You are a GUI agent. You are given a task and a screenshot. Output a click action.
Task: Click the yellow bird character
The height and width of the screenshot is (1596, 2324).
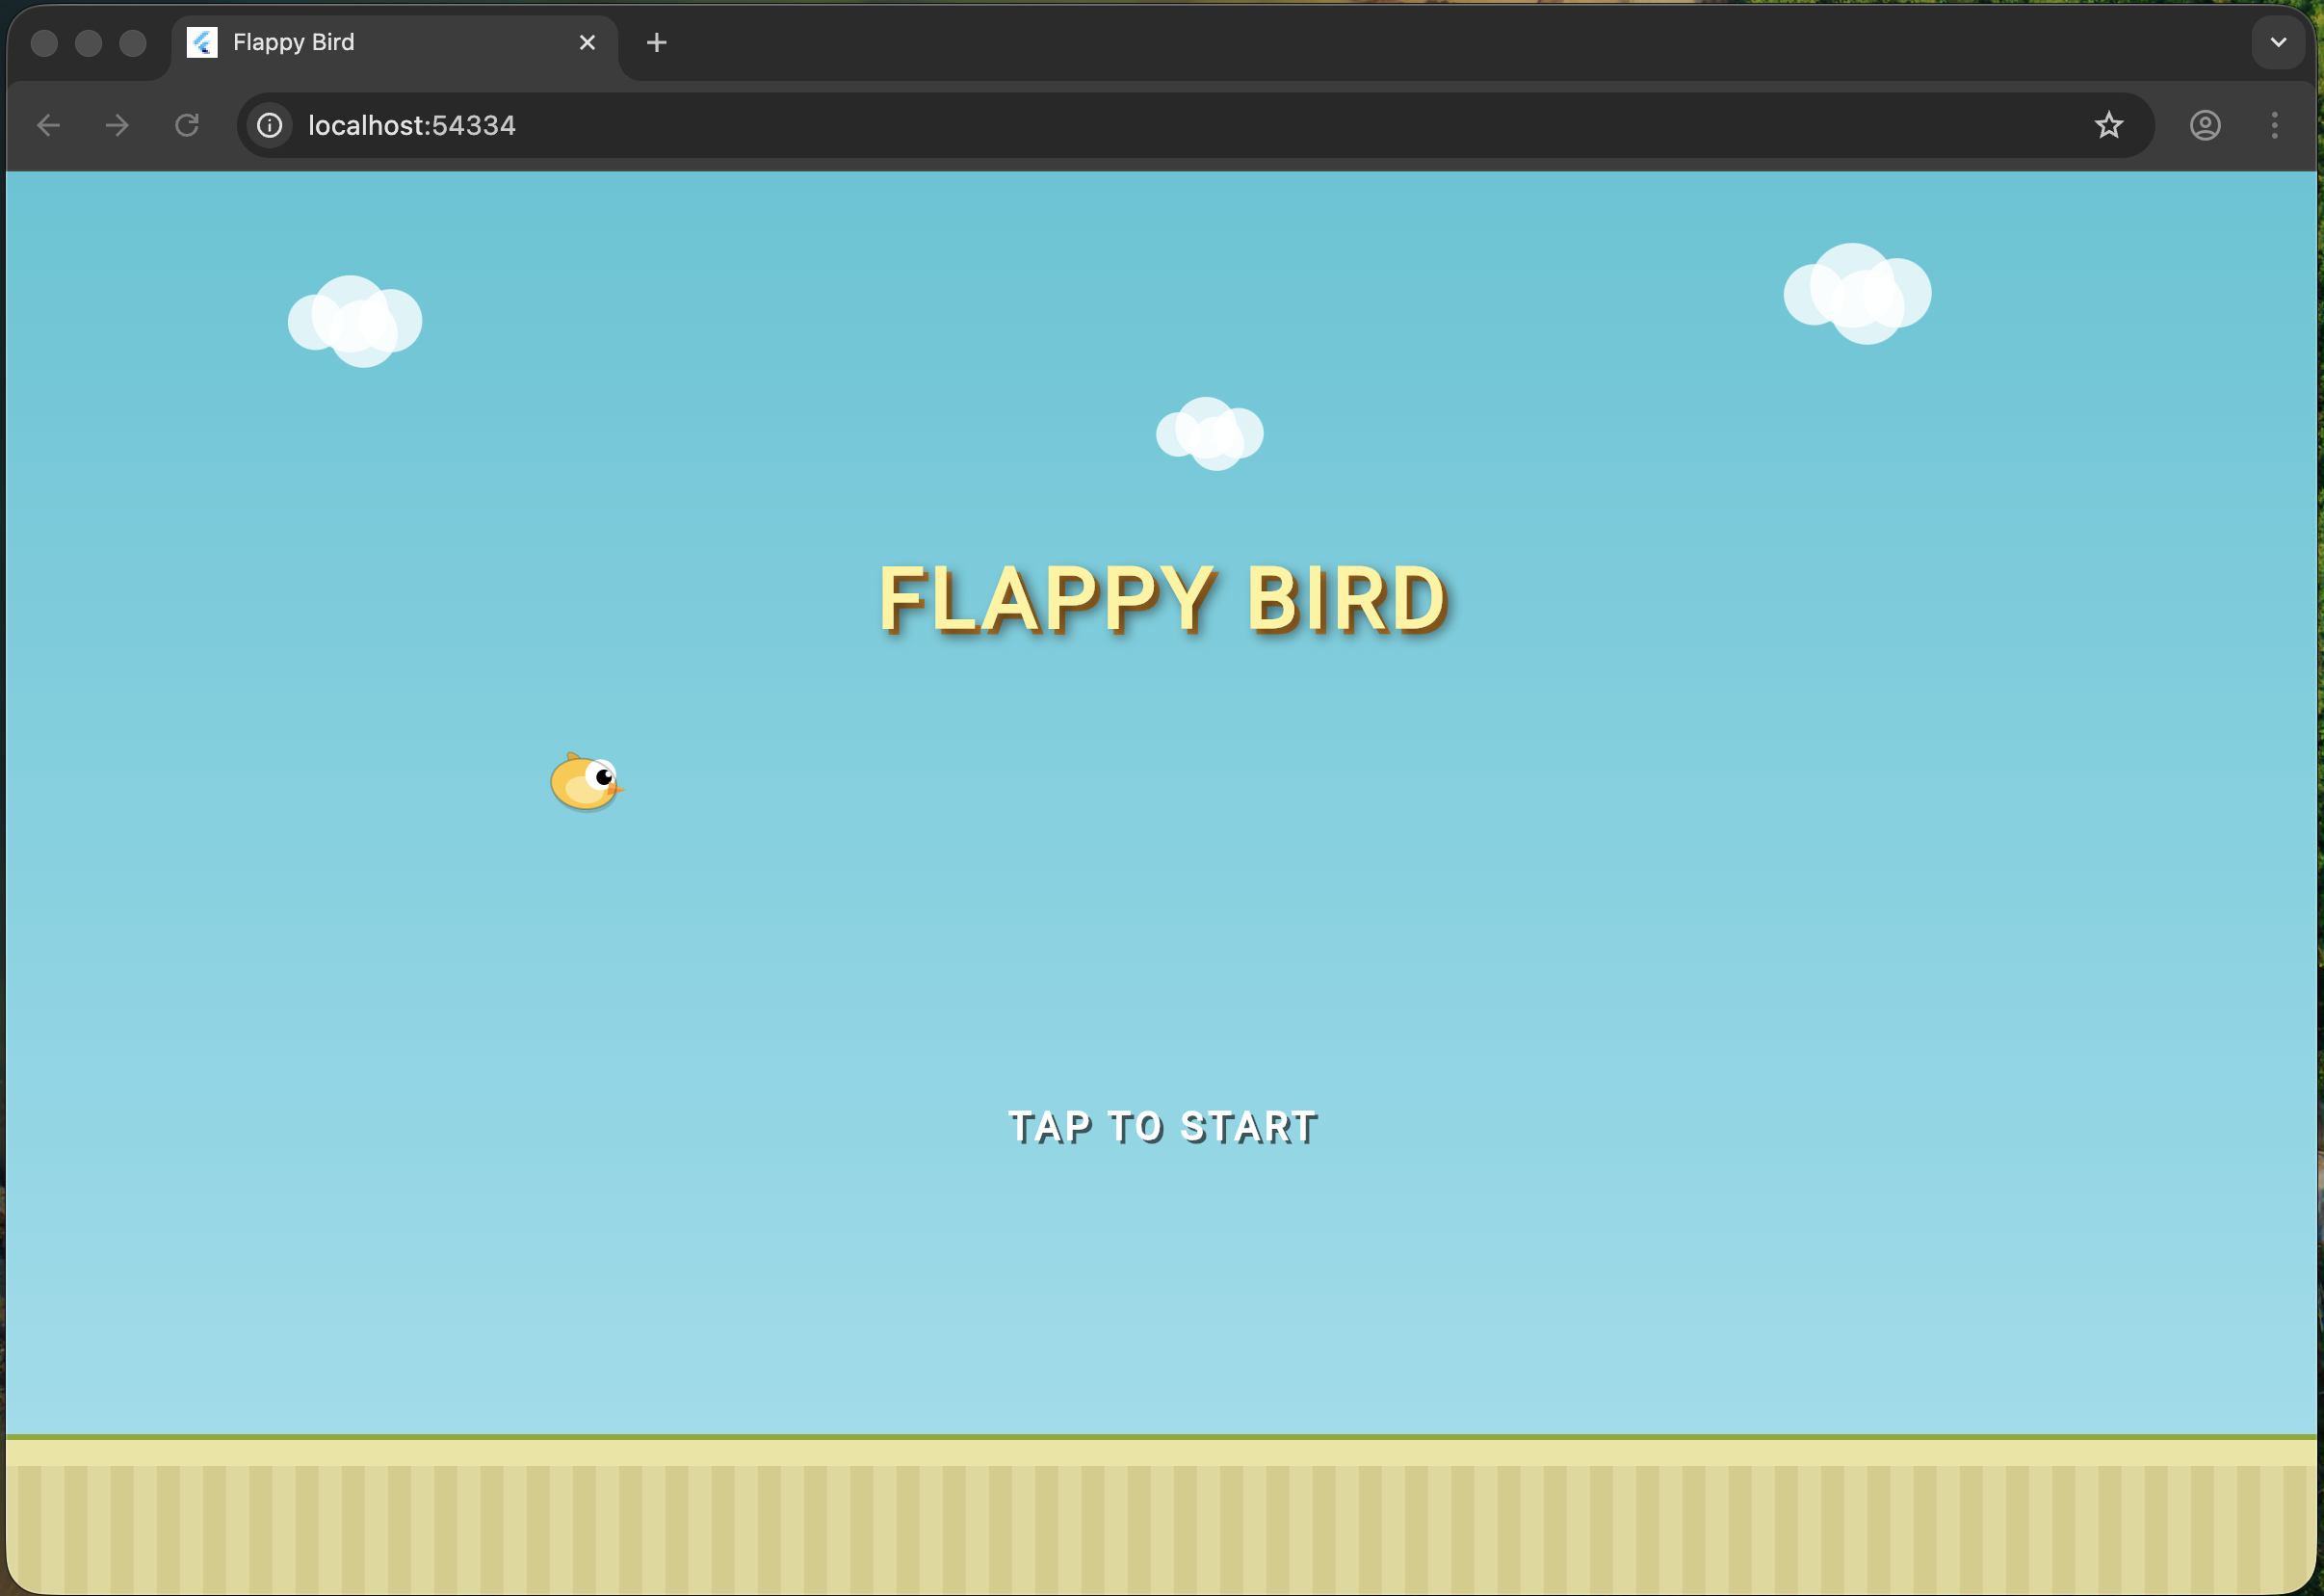(x=585, y=782)
